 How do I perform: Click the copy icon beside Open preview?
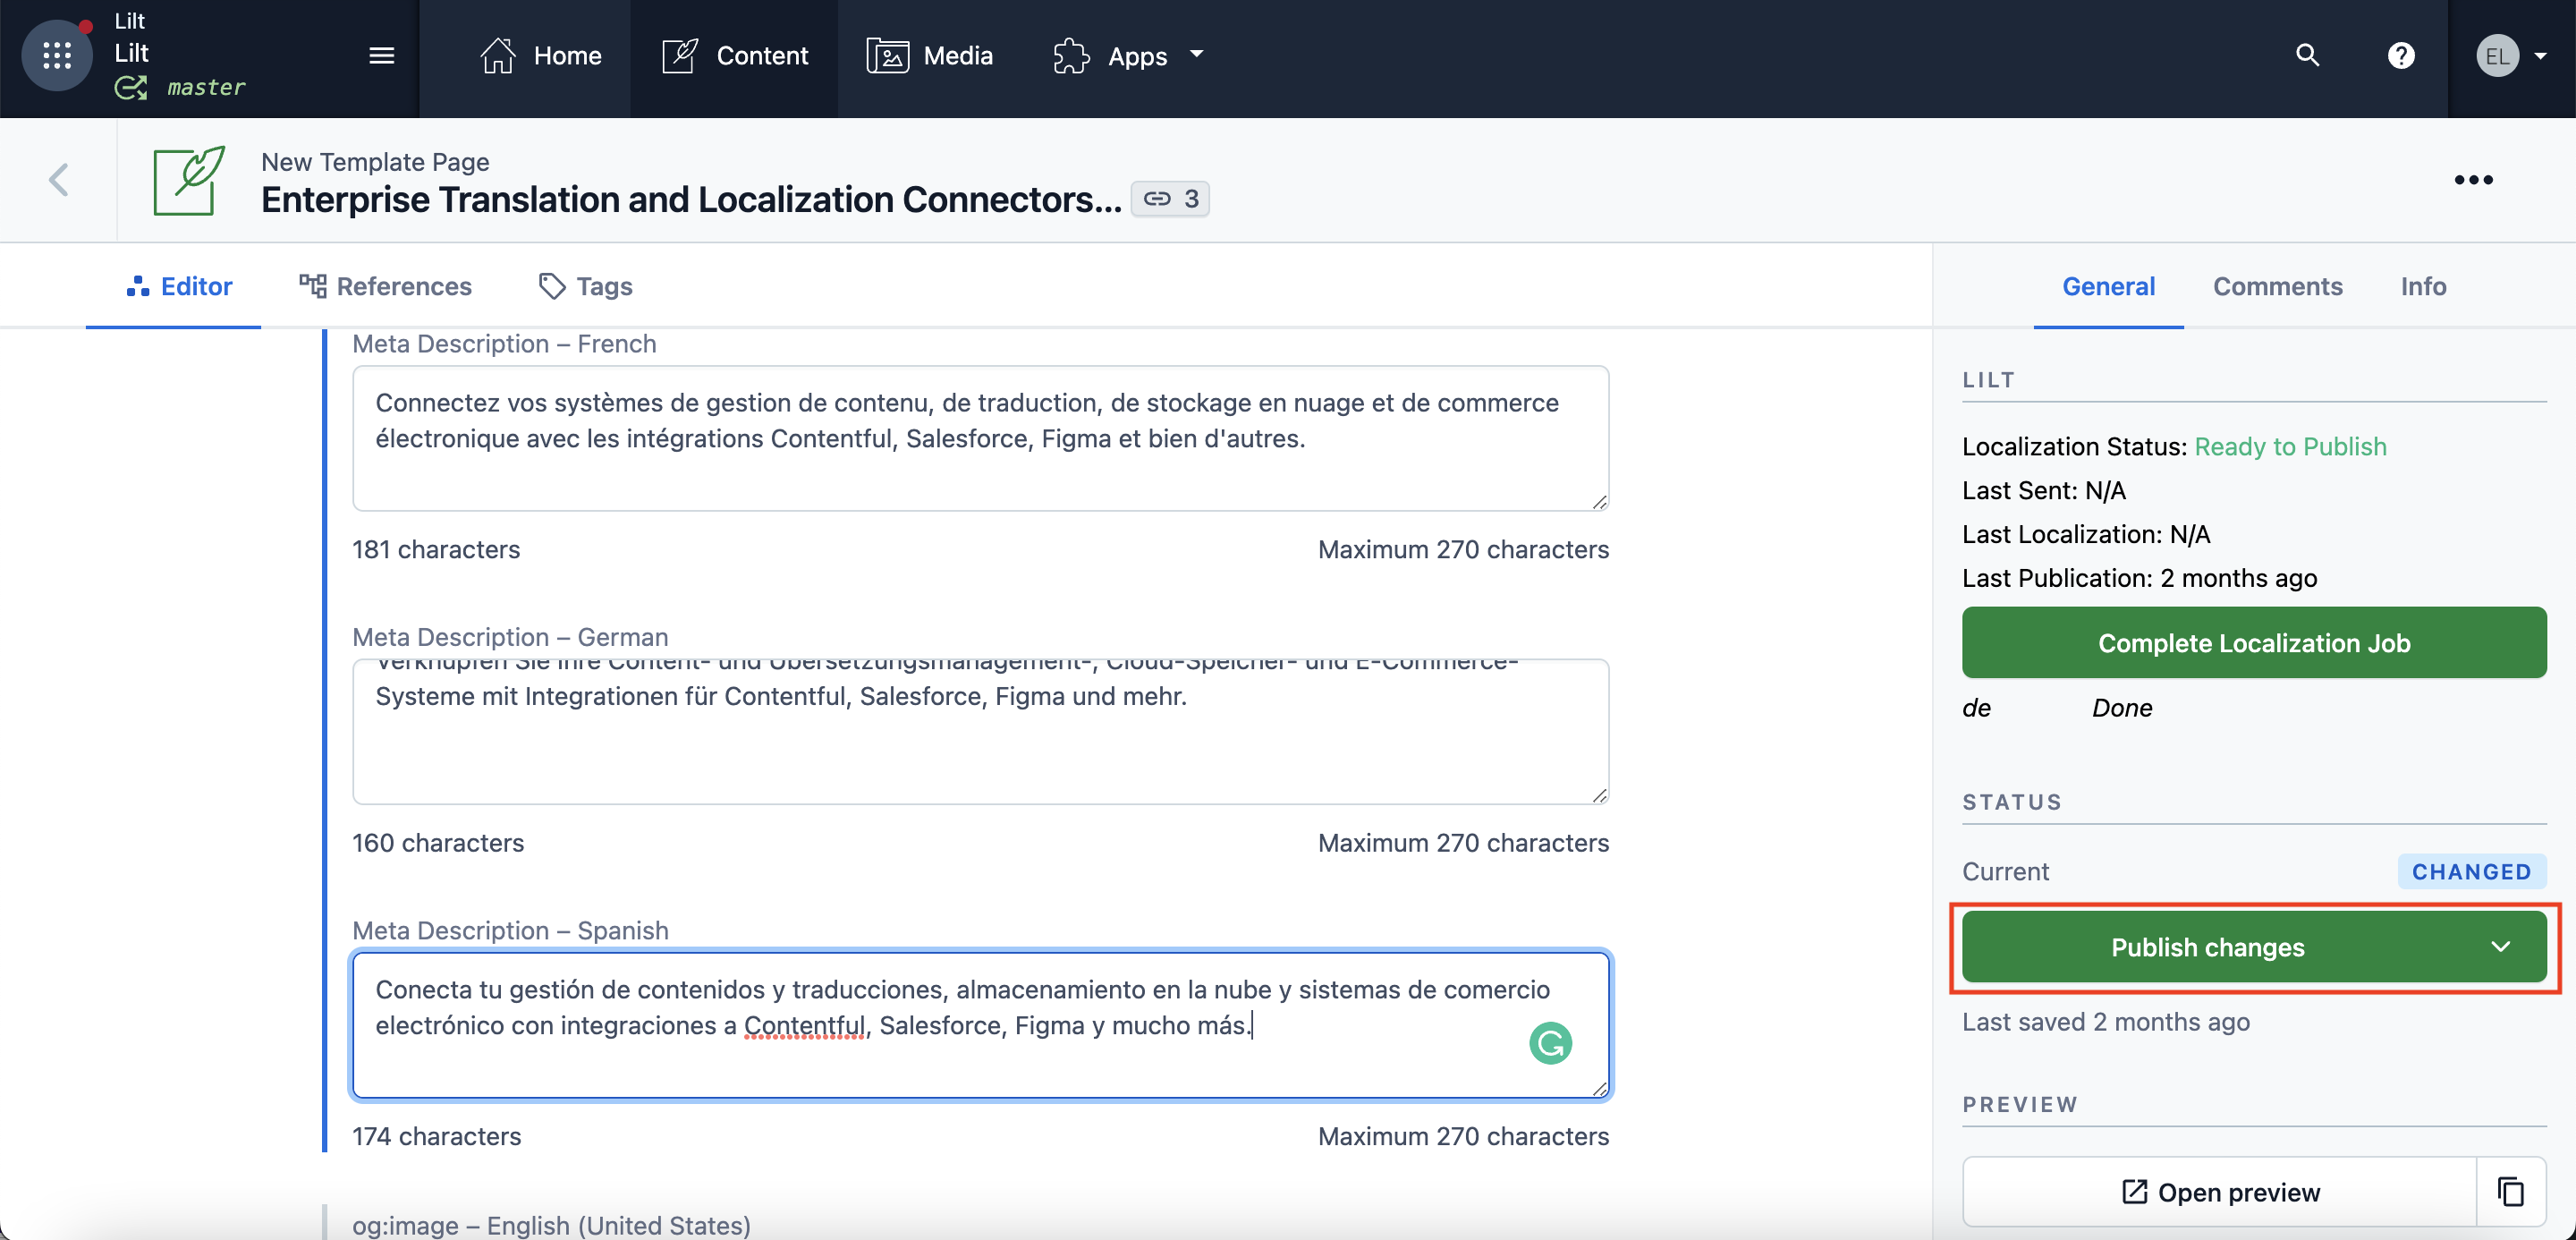tap(2511, 1191)
